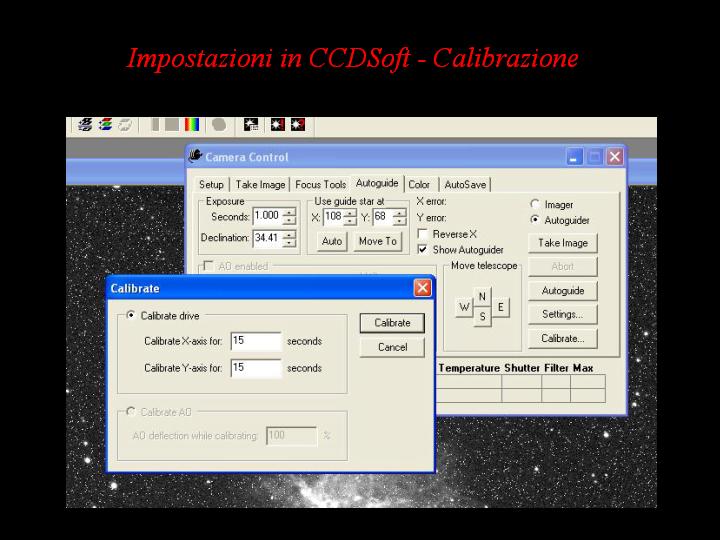Tick the Reverse X checkbox
This screenshot has width=720, height=540.
422,234
